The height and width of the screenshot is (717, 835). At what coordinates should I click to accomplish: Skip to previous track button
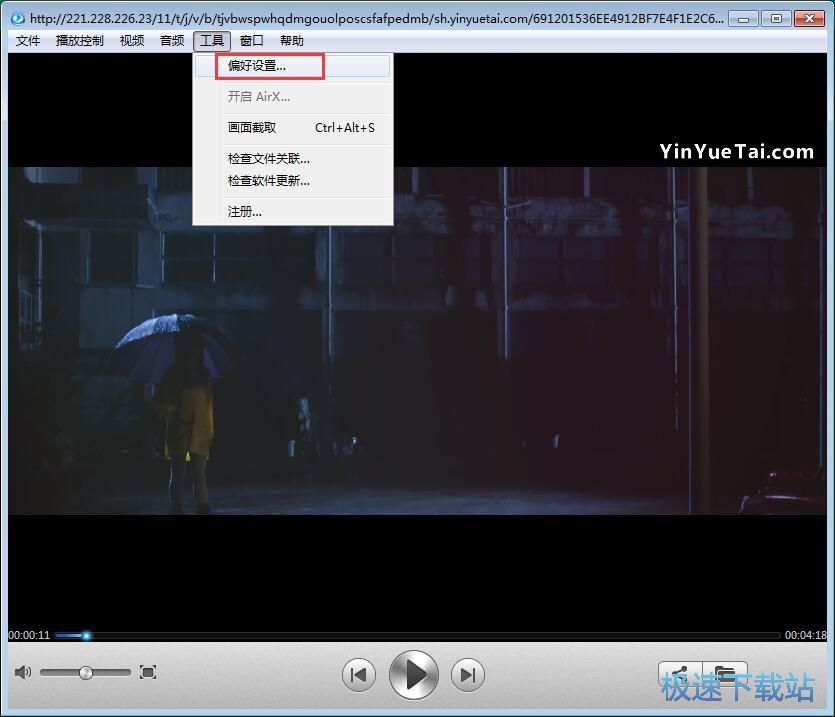[359, 675]
